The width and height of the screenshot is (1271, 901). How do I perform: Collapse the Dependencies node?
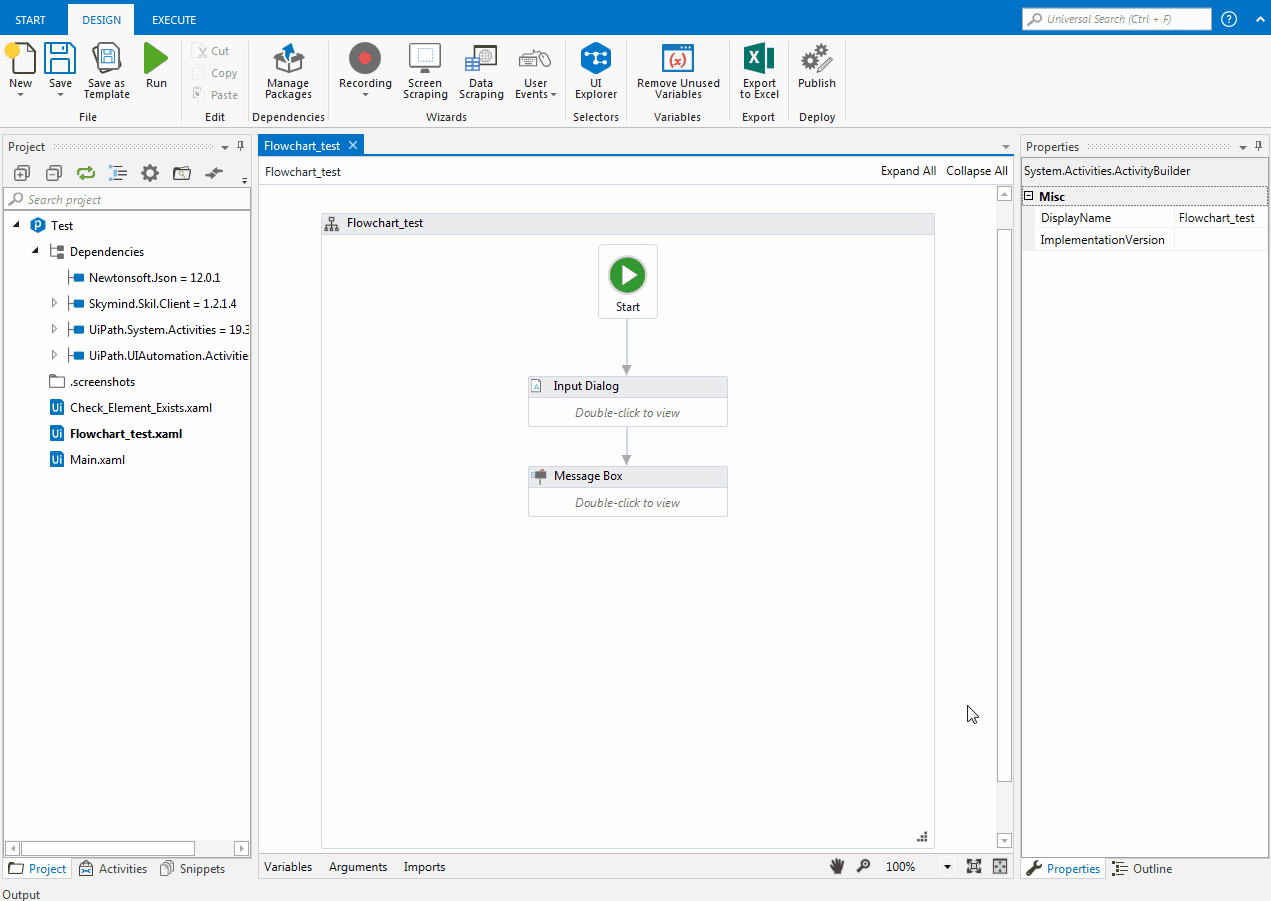coord(35,251)
